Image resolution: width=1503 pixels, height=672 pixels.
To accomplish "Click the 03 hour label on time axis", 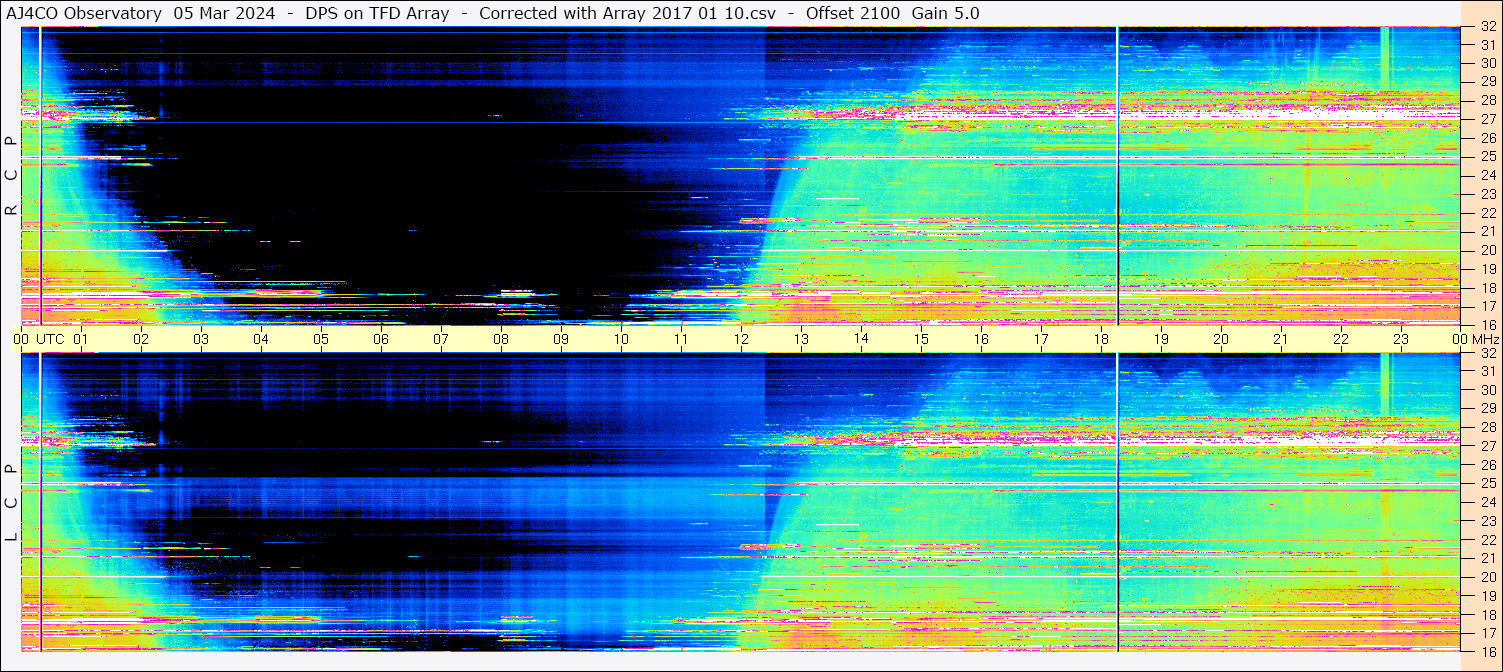I will coord(201,339).
